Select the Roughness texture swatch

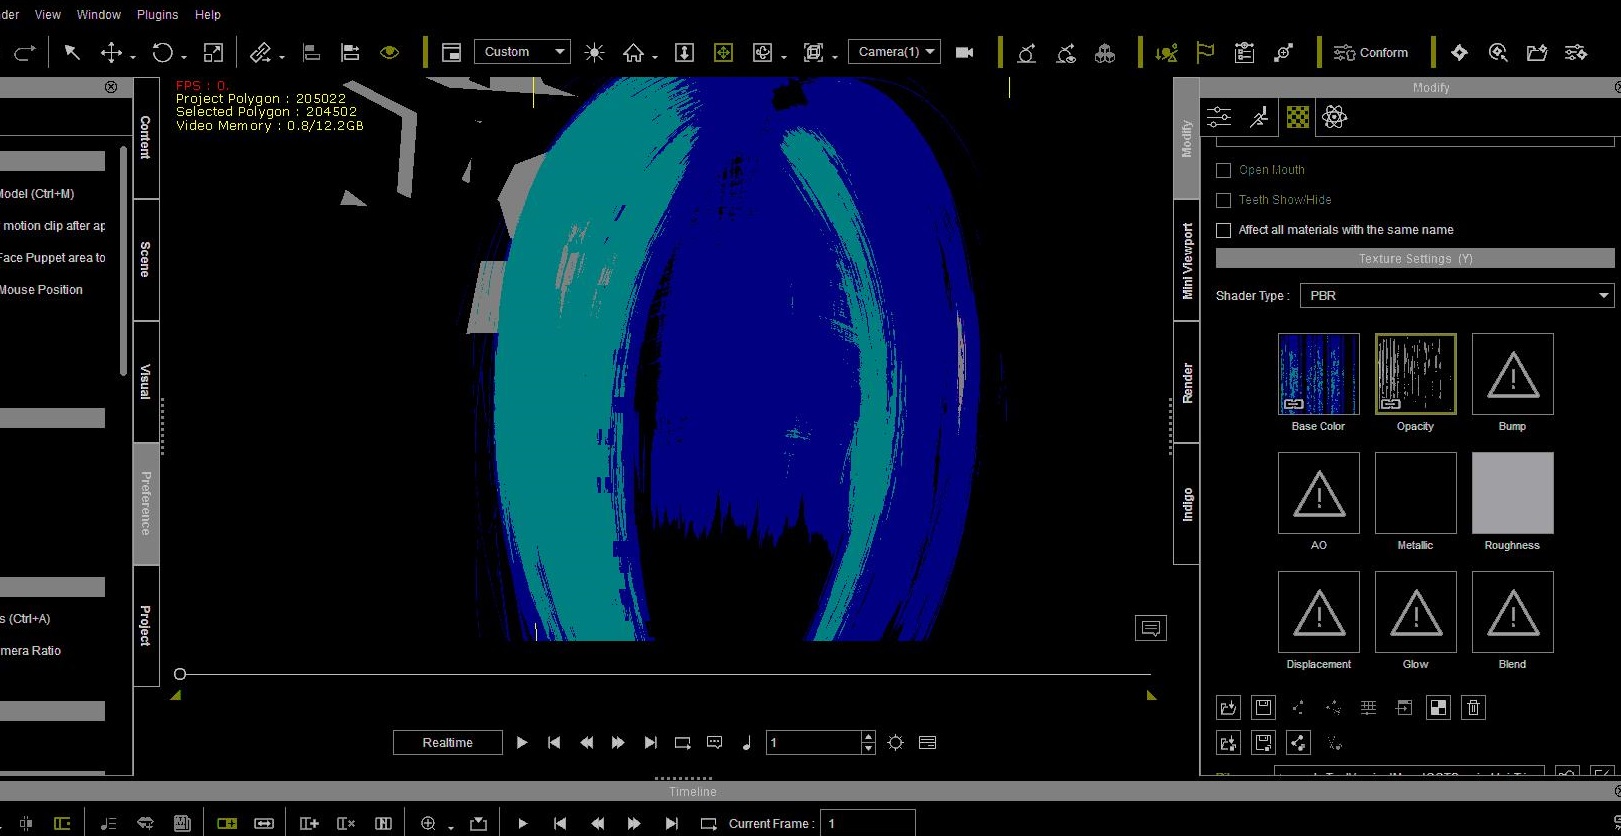click(x=1513, y=493)
